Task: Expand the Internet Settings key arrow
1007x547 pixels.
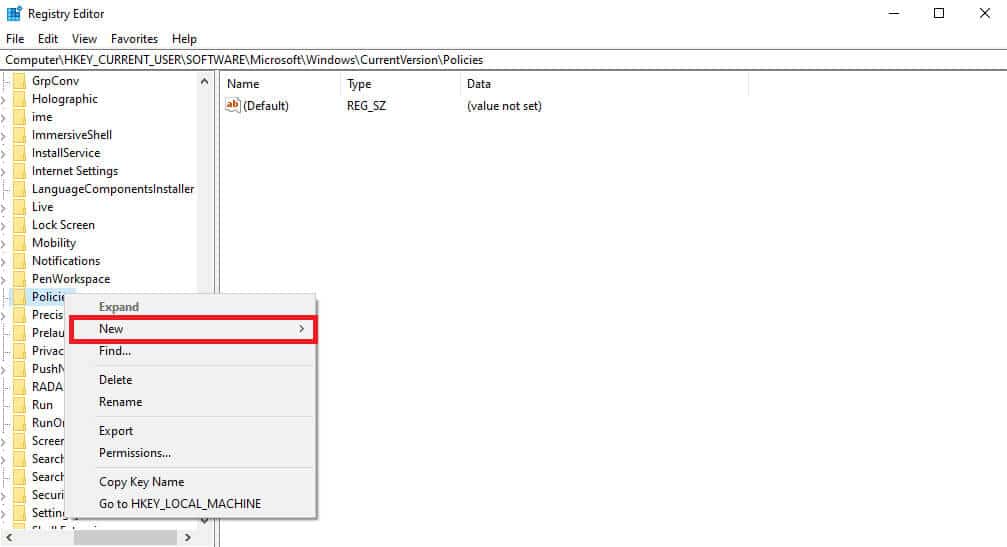Action: 4,171
